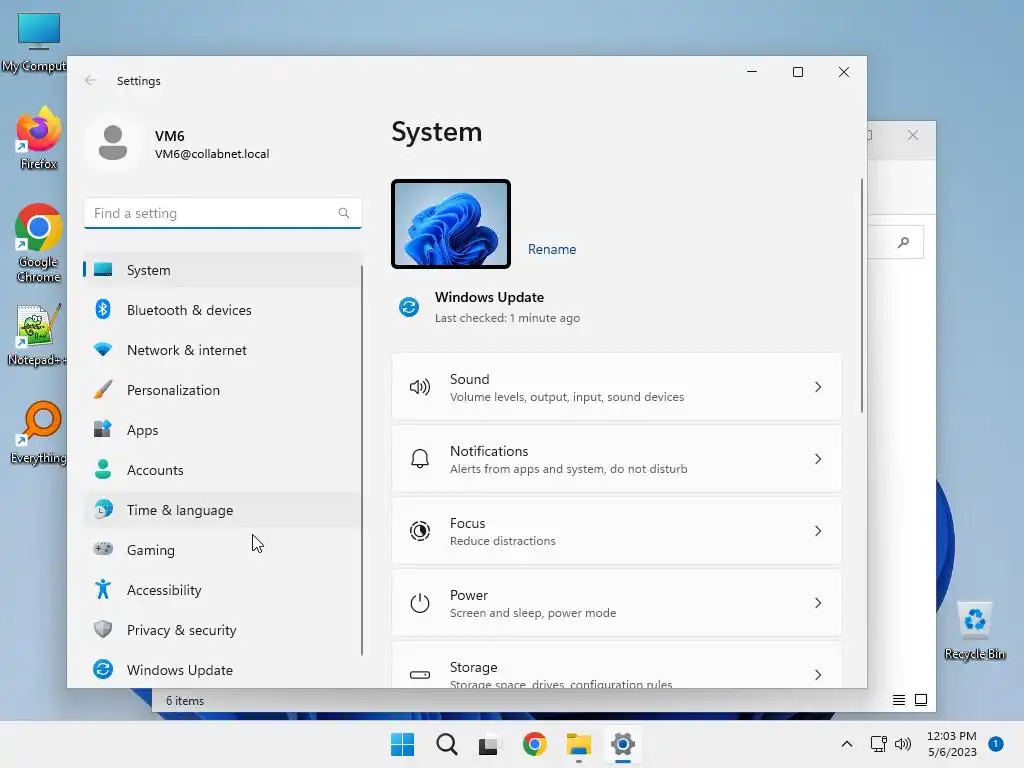1024x768 pixels.
Task: Open Task View on taskbar
Action: 488,744
